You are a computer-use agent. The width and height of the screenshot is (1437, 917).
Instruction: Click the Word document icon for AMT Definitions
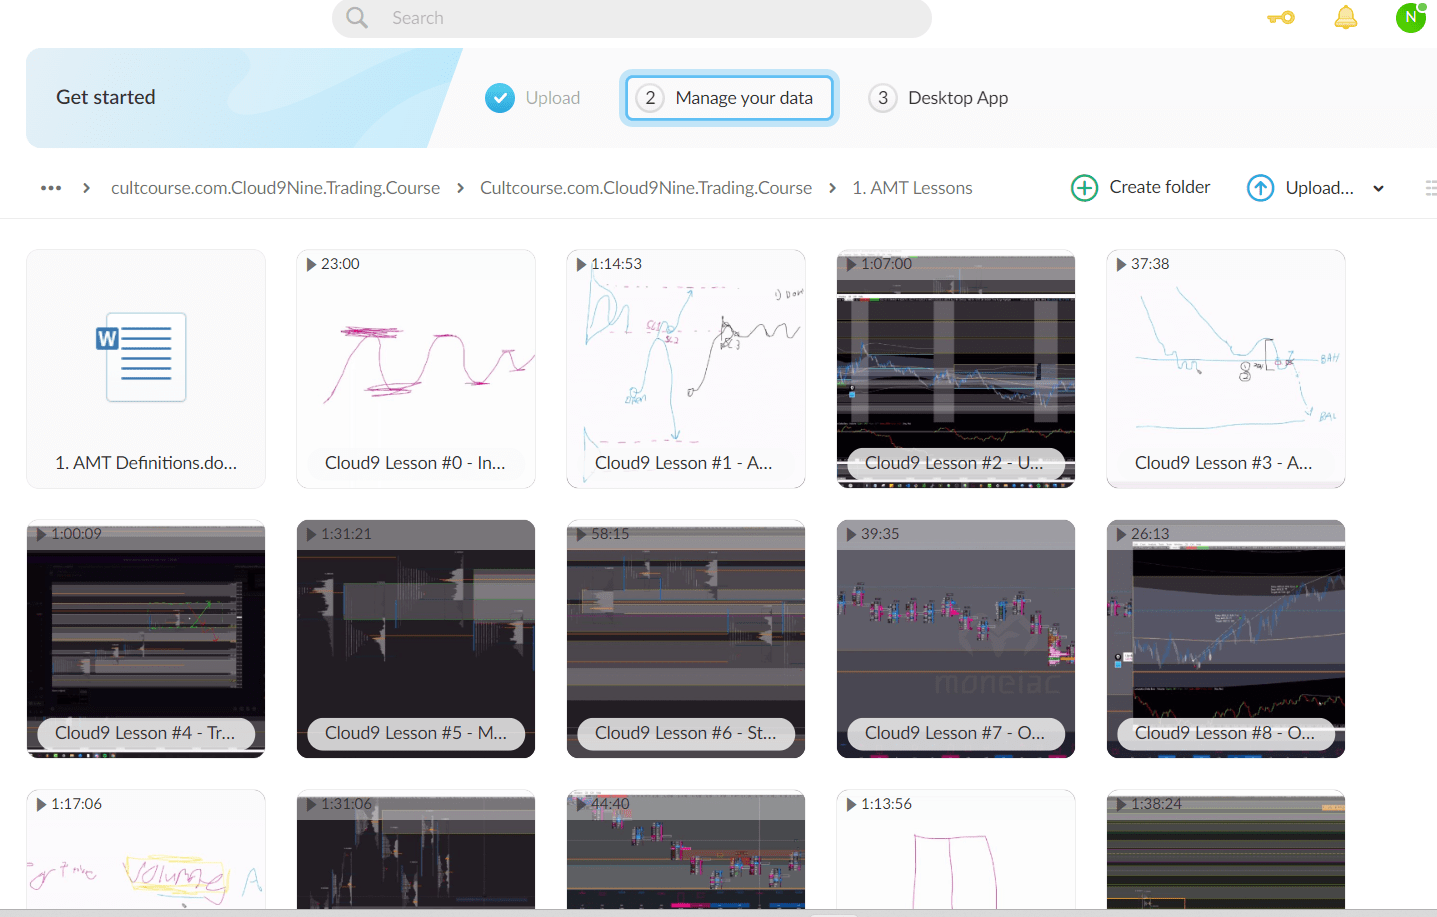click(x=141, y=357)
